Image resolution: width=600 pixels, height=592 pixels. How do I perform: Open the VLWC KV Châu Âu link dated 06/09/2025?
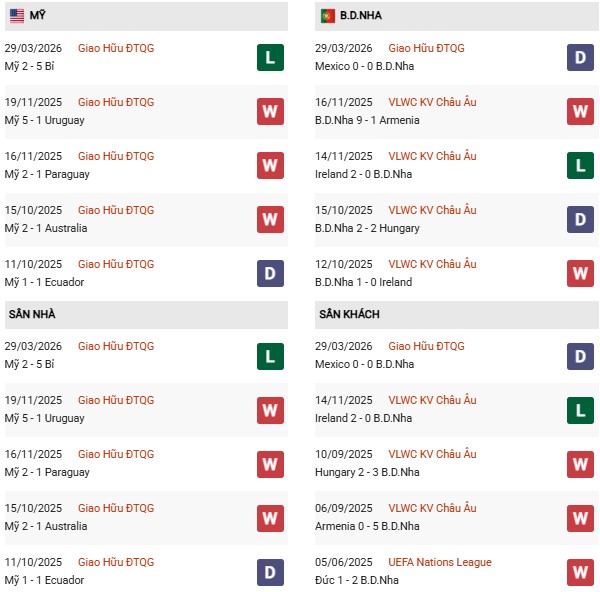(x=432, y=508)
